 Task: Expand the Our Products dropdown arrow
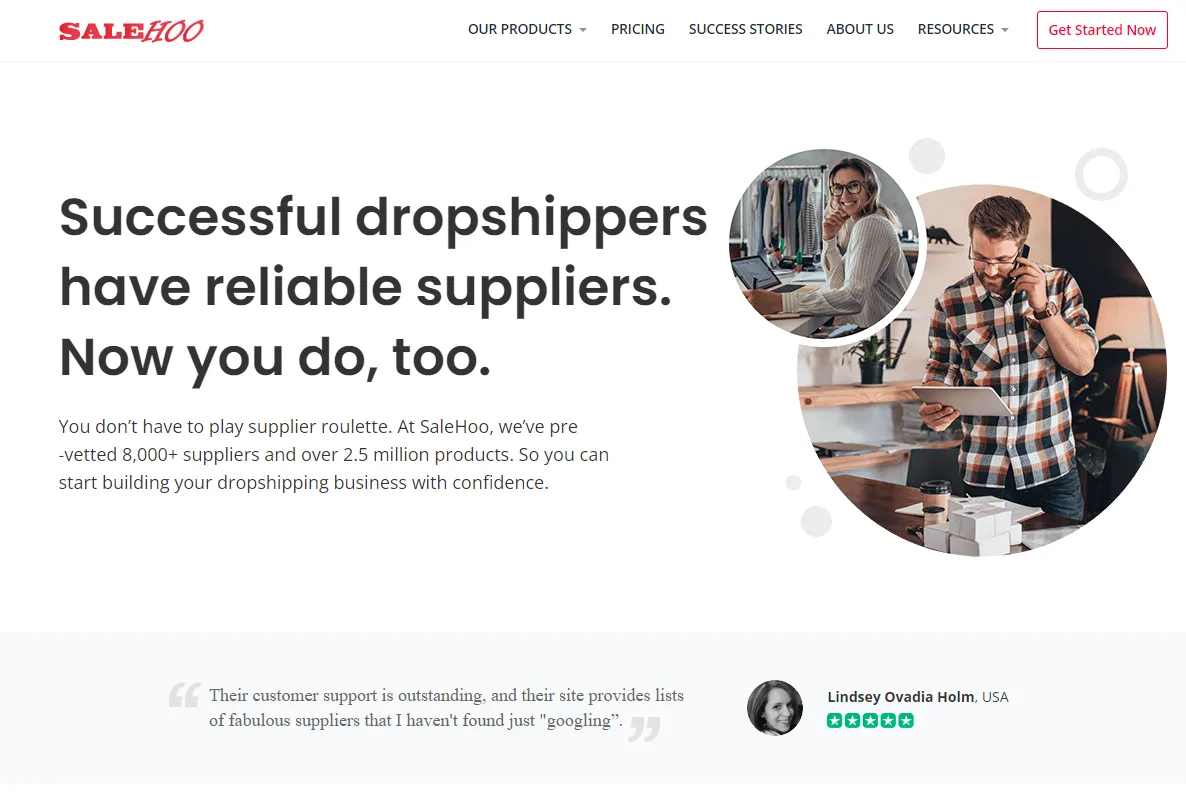coord(582,30)
